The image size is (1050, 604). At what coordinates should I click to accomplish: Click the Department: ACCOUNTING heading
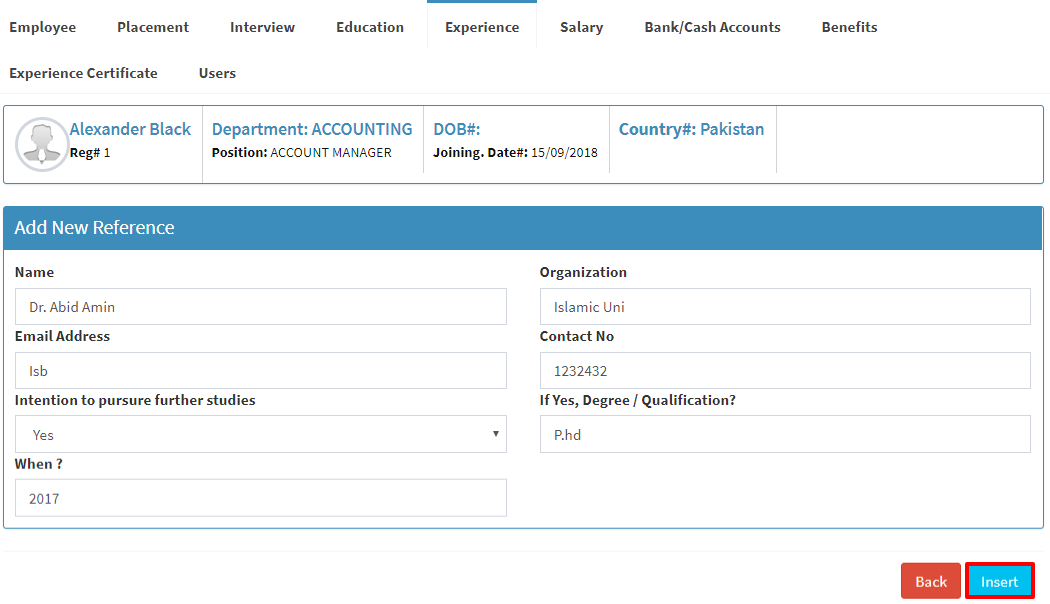312,129
